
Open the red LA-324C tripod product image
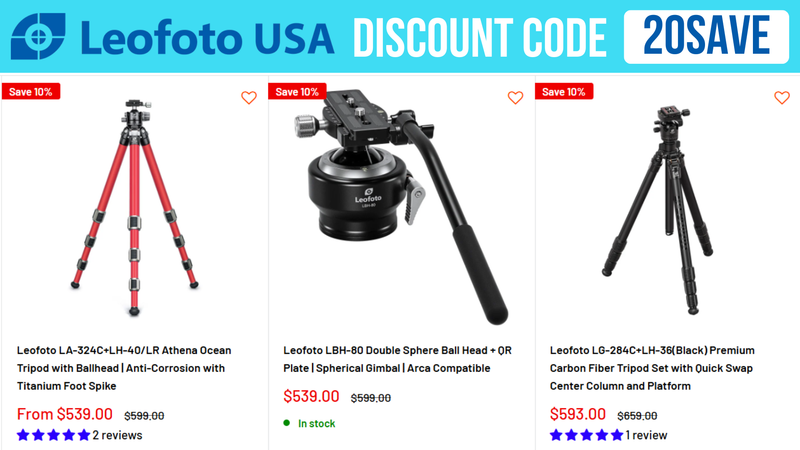click(x=135, y=207)
